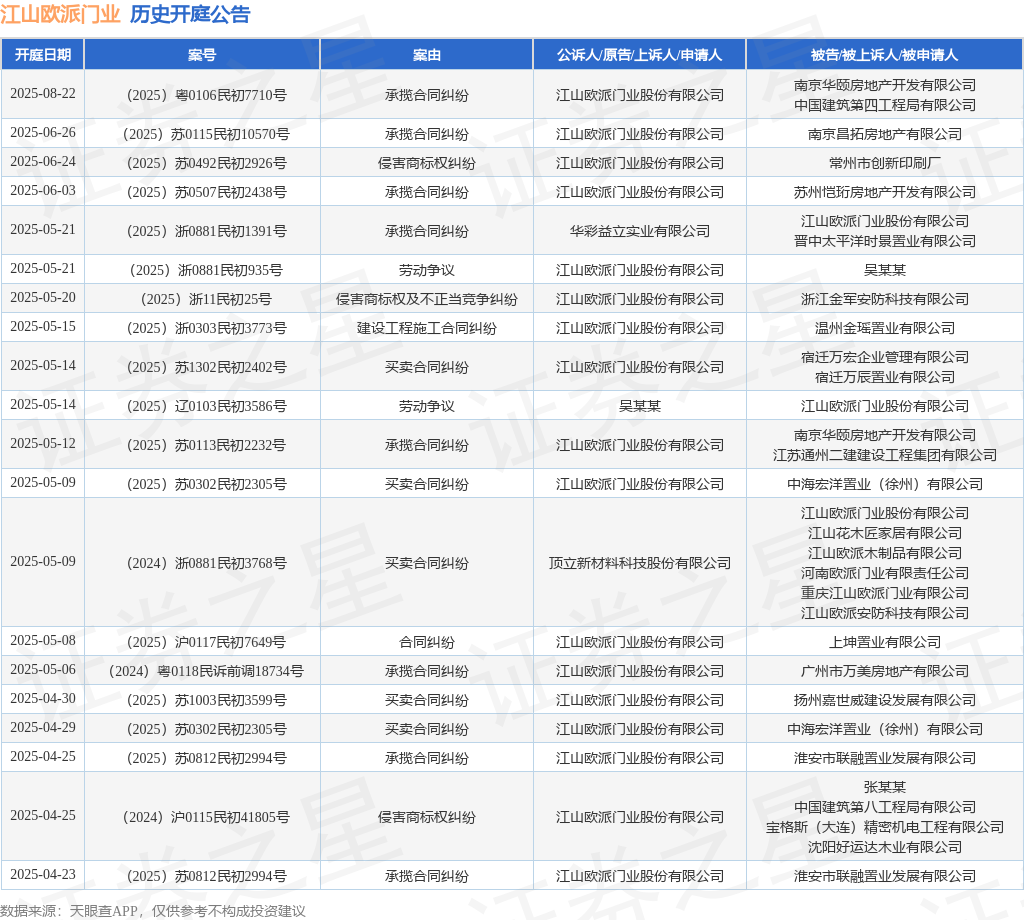This screenshot has width=1024, height=920.
Task: Select defendant 中国建筑第四工程局有限公司
Action: coord(885,105)
